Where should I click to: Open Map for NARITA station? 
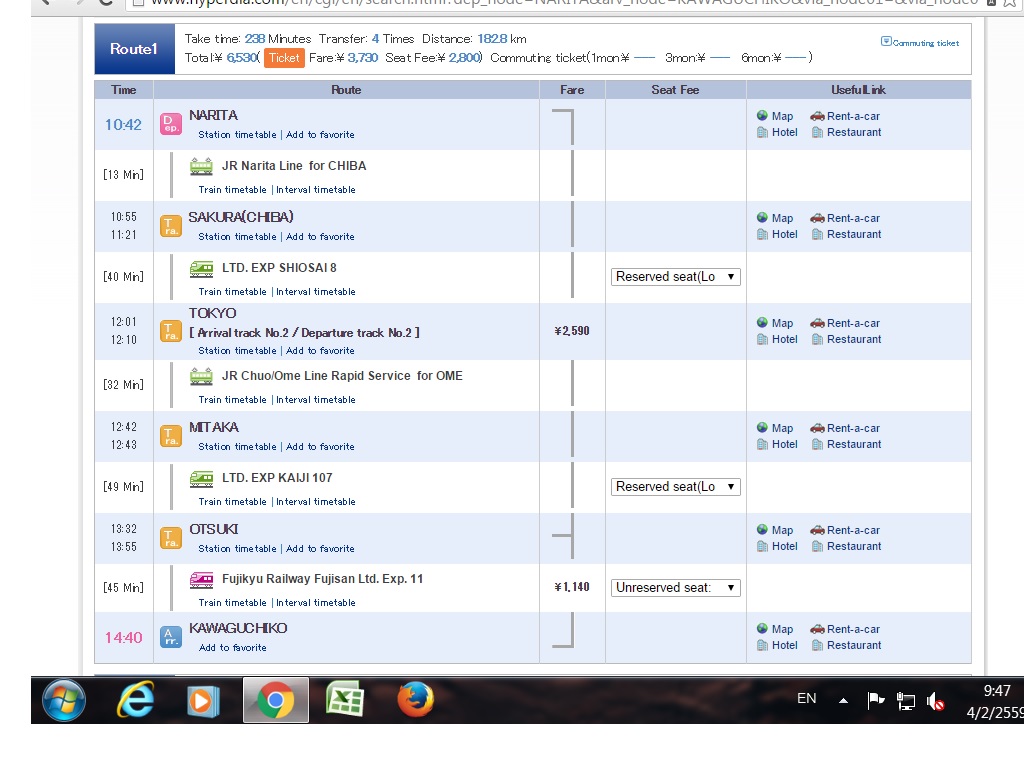[775, 116]
